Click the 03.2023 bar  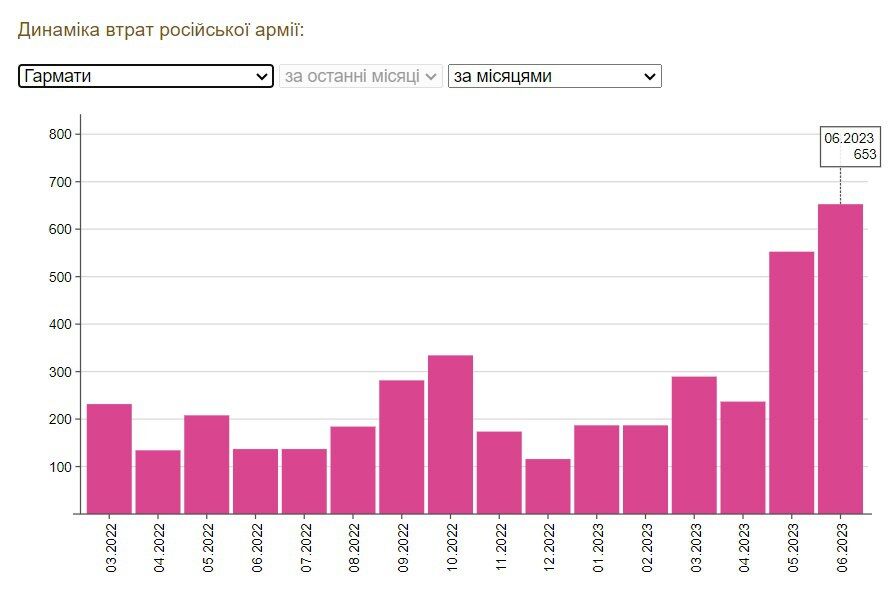694,445
